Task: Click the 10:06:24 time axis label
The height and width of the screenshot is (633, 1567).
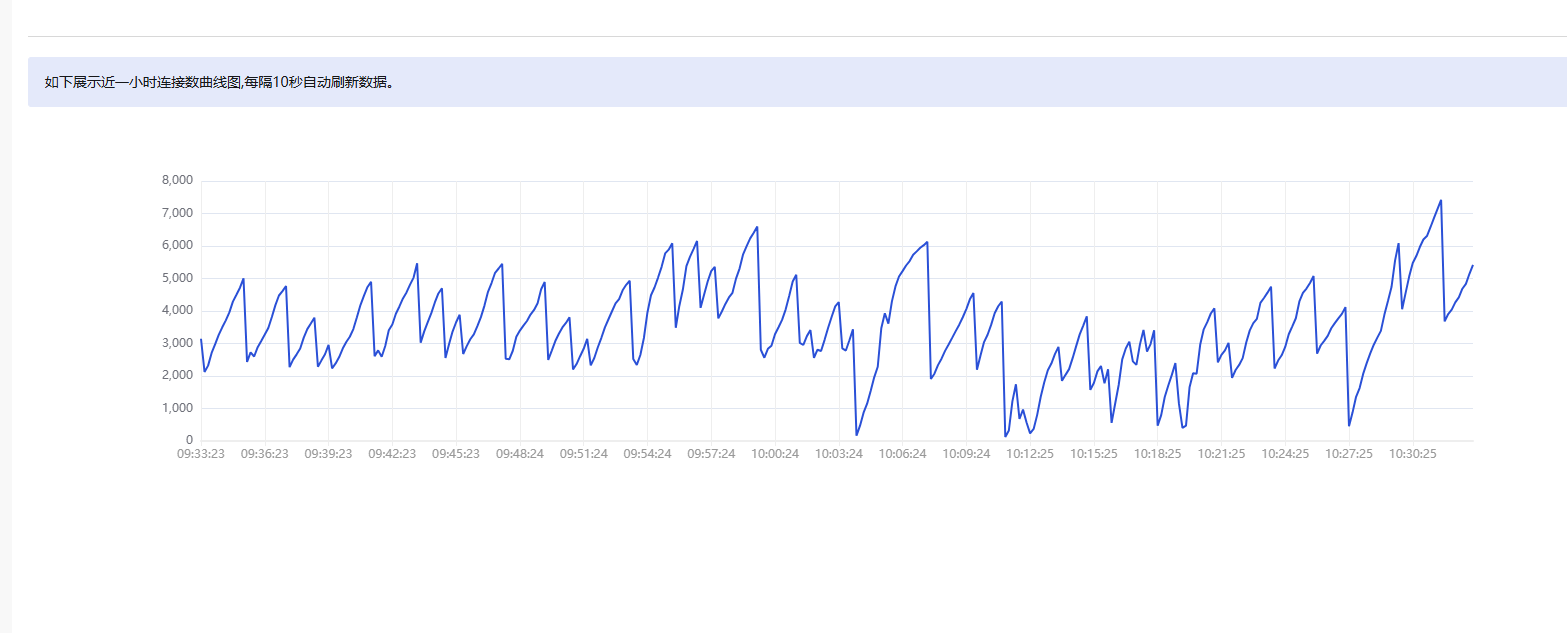Action: point(902,454)
